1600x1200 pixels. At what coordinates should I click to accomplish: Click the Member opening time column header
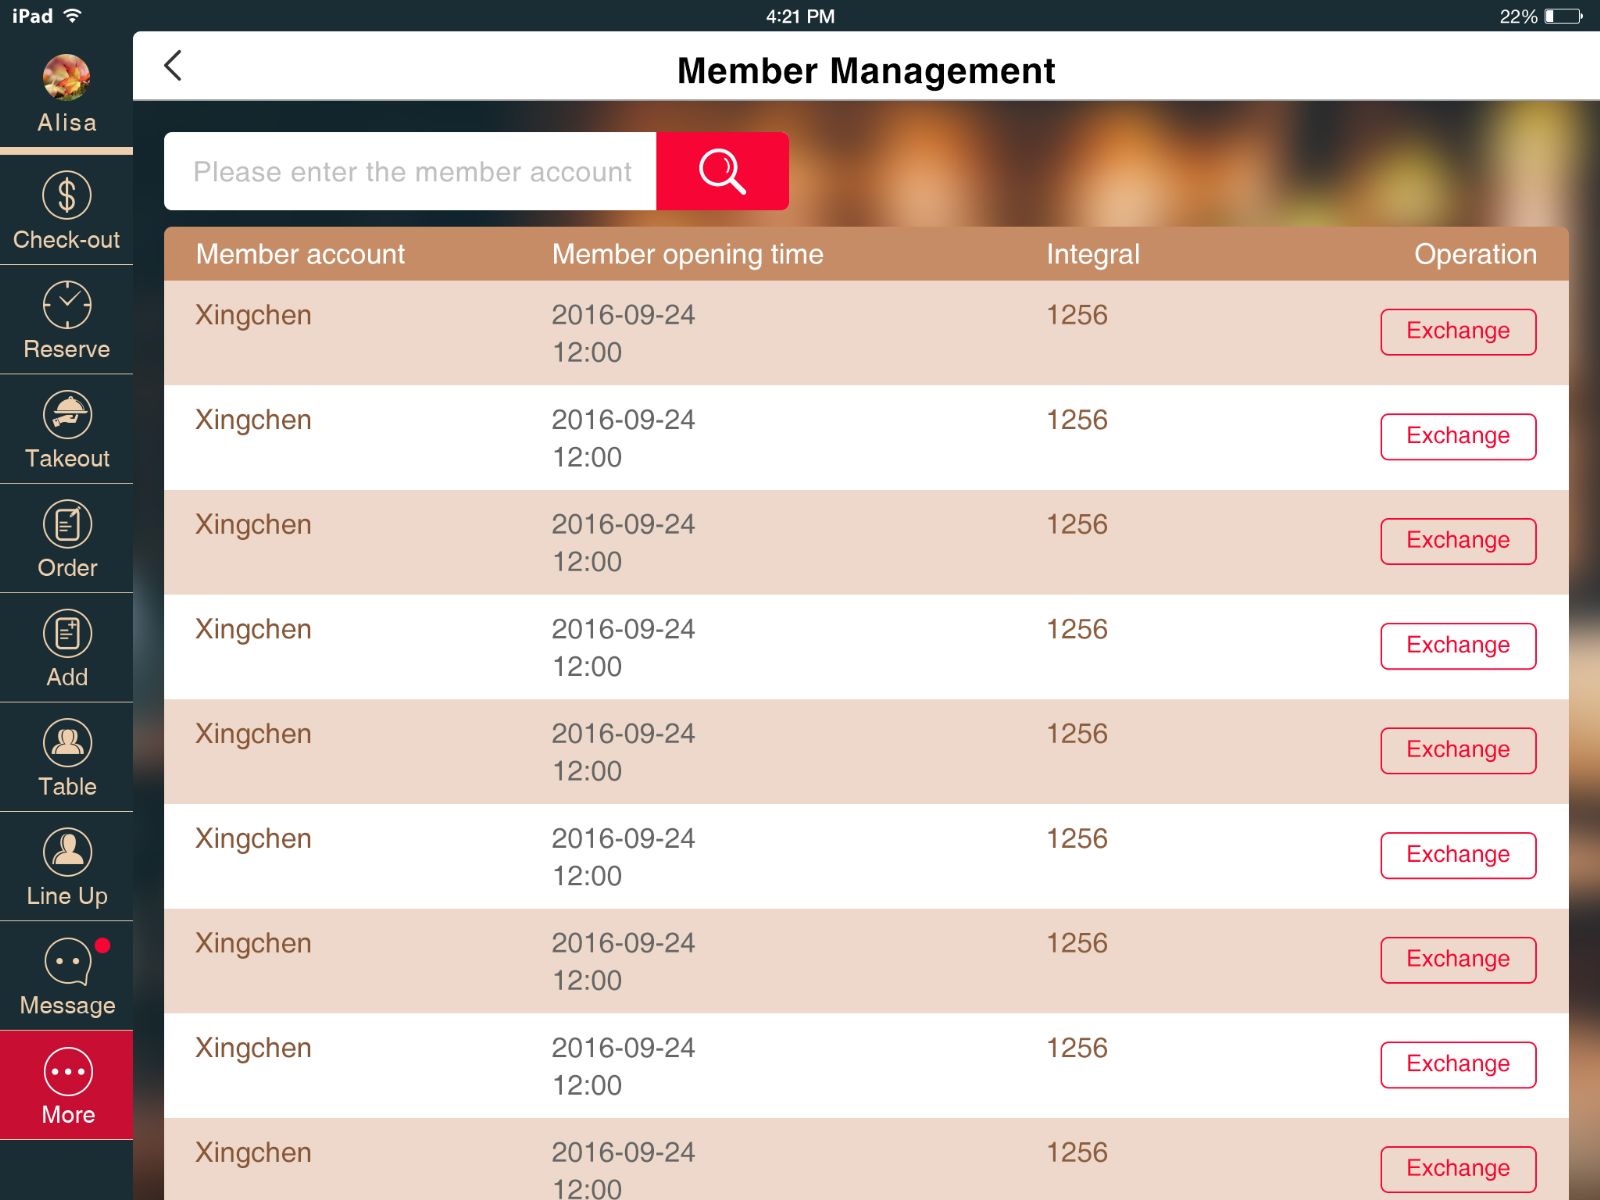pos(688,254)
